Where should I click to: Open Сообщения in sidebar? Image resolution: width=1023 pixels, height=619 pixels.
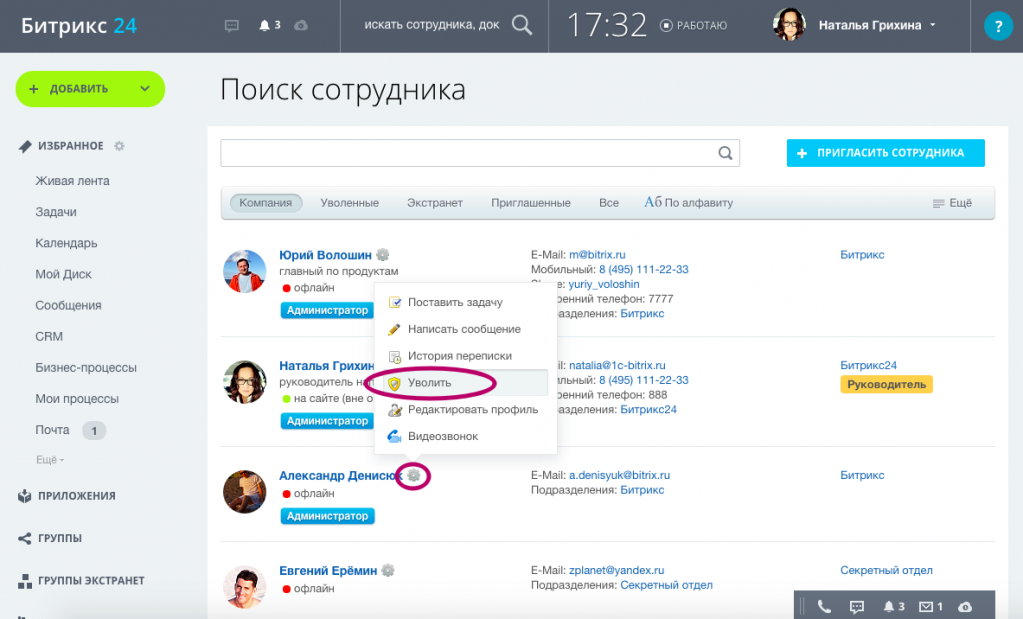pyautogui.click(x=68, y=305)
